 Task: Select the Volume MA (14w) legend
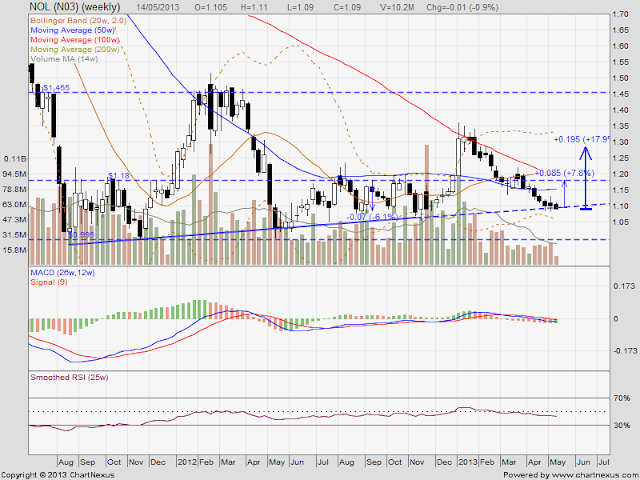[x=64, y=59]
